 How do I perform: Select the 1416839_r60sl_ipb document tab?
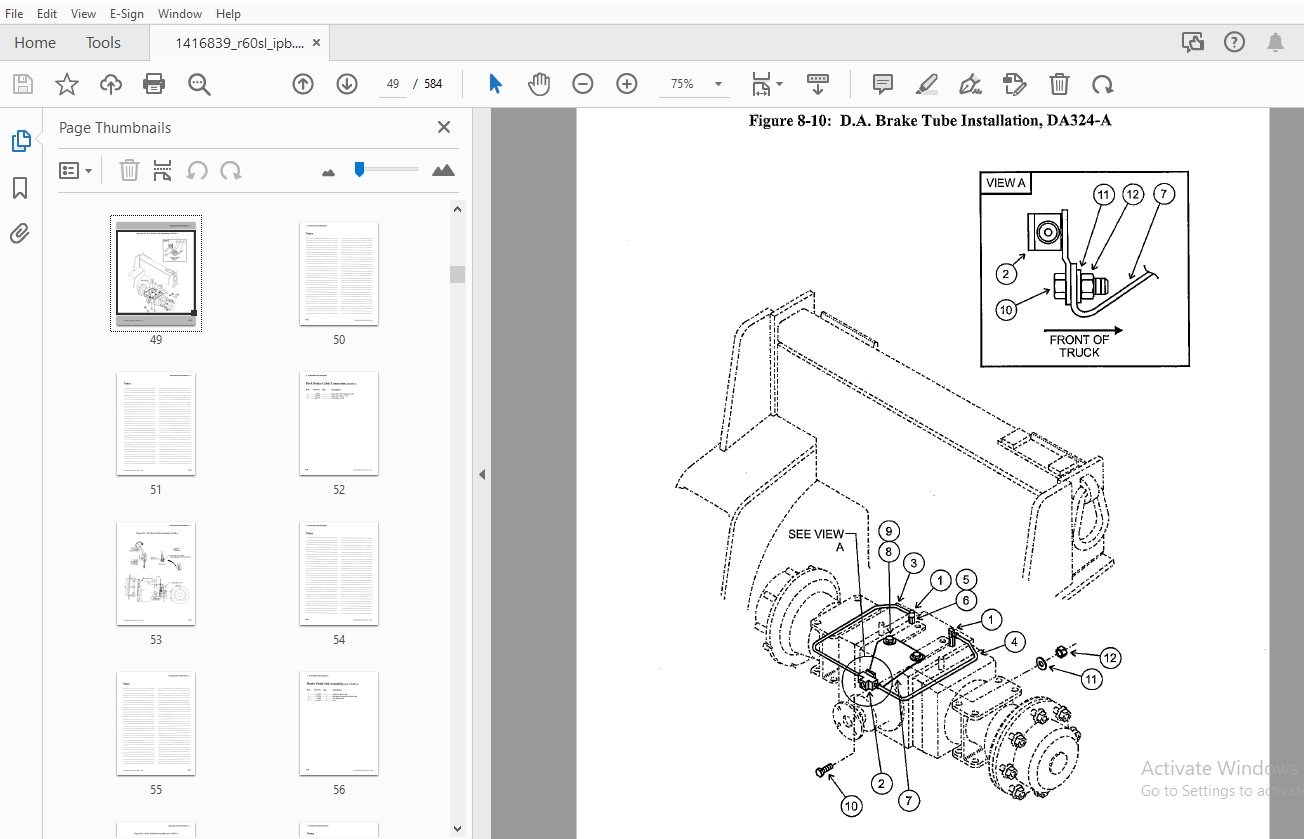tap(240, 42)
